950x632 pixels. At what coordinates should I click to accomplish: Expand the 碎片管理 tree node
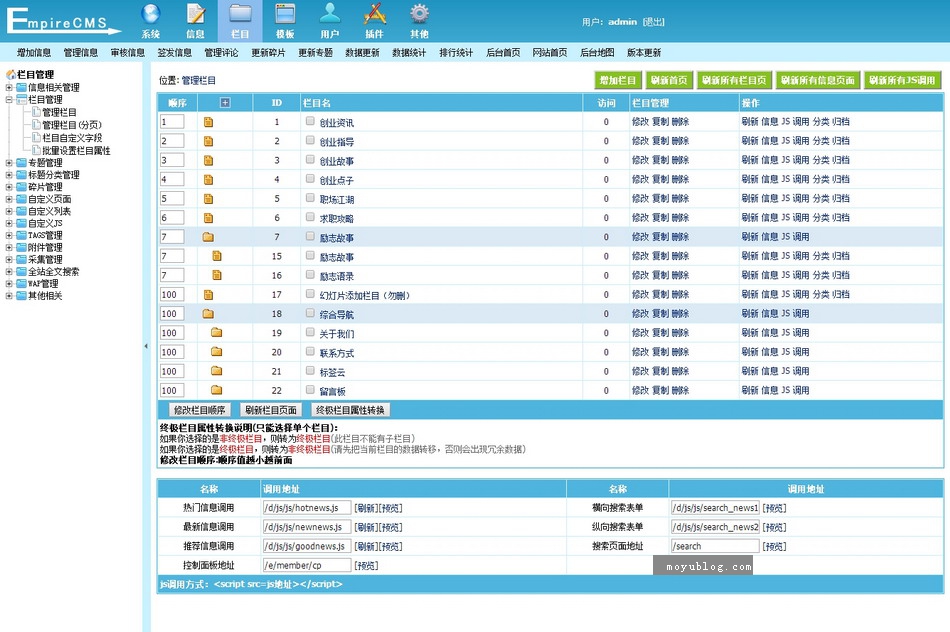(9, 187)
